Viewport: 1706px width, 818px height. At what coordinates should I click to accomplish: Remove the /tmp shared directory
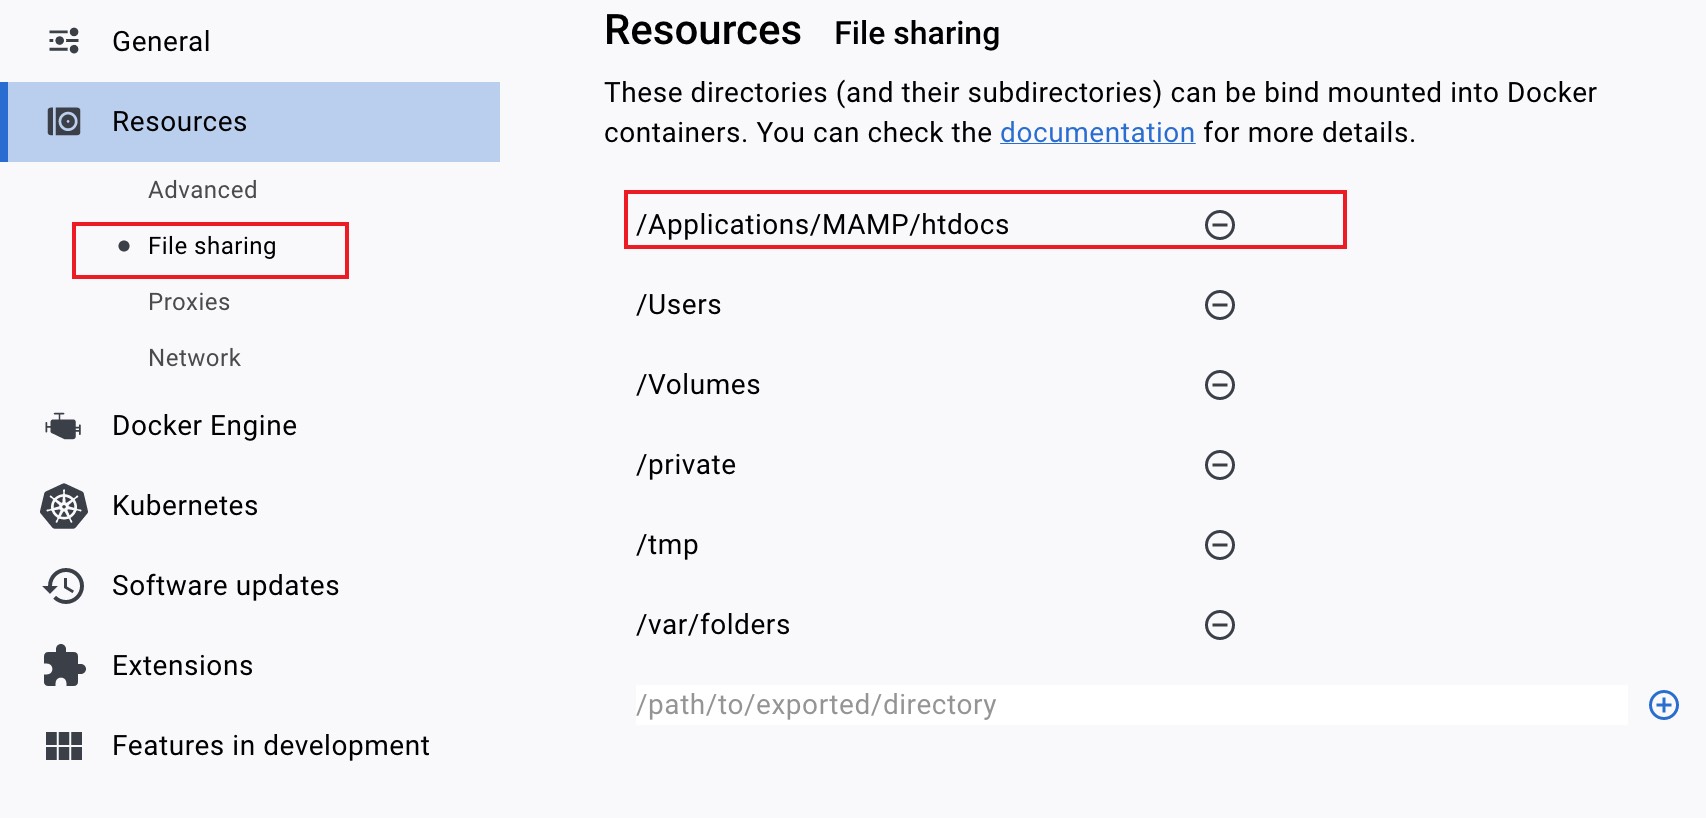(1219, 545)
